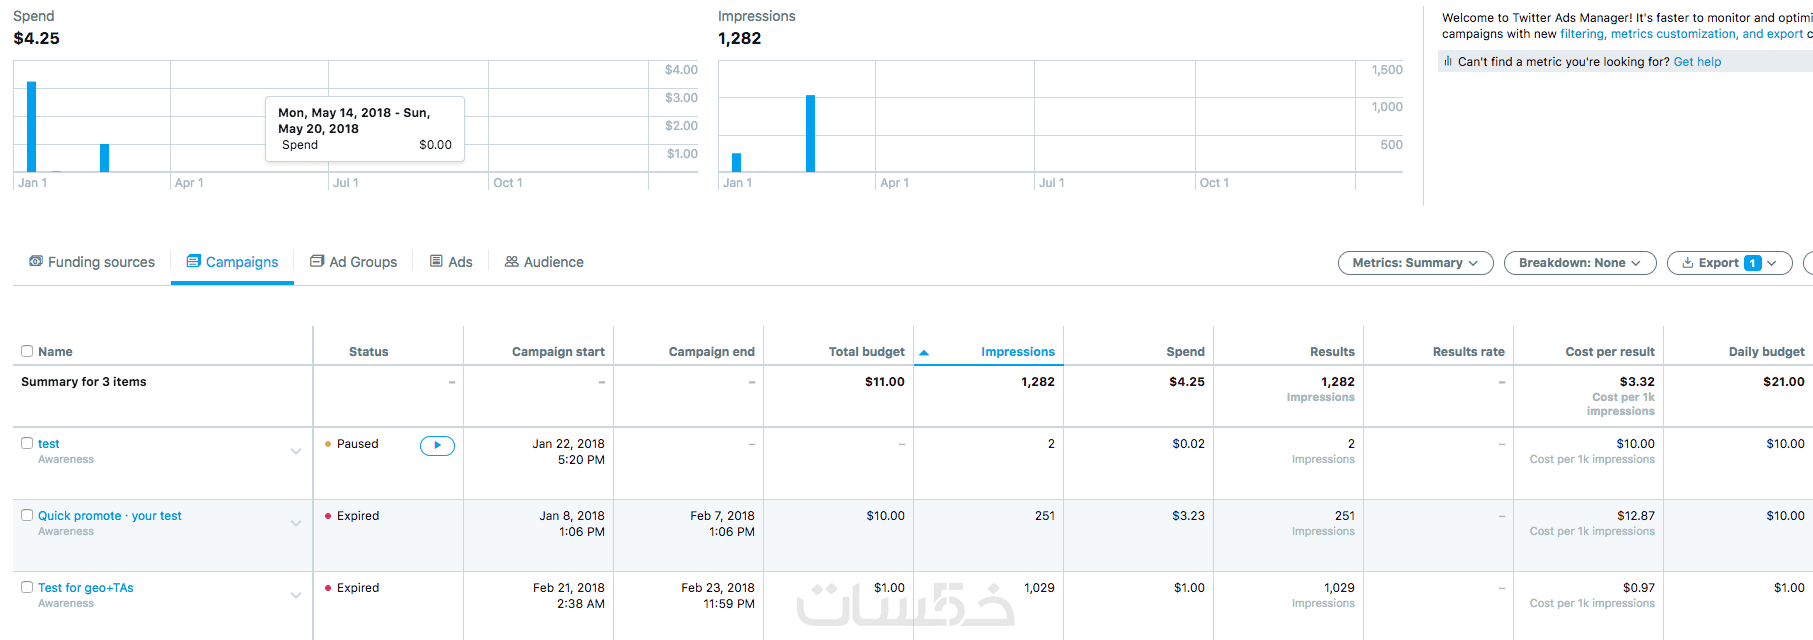Screen dimensions: 1813x640
Task: Check the test campaign checkbox
Action: tap(27, 443)
